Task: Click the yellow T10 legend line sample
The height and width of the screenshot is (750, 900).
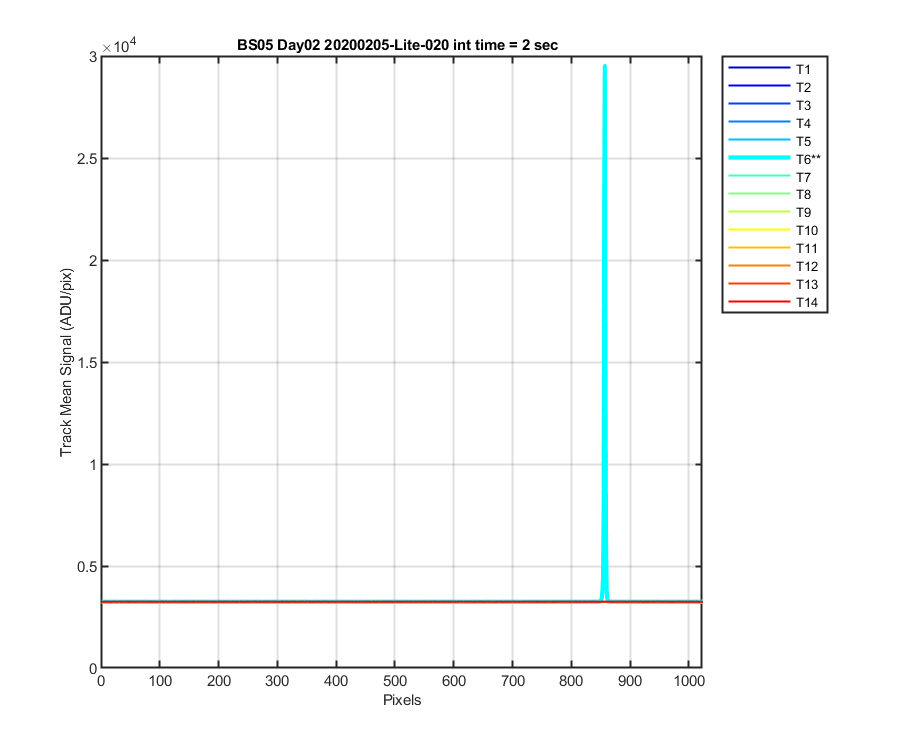Action: click(759, 230)
